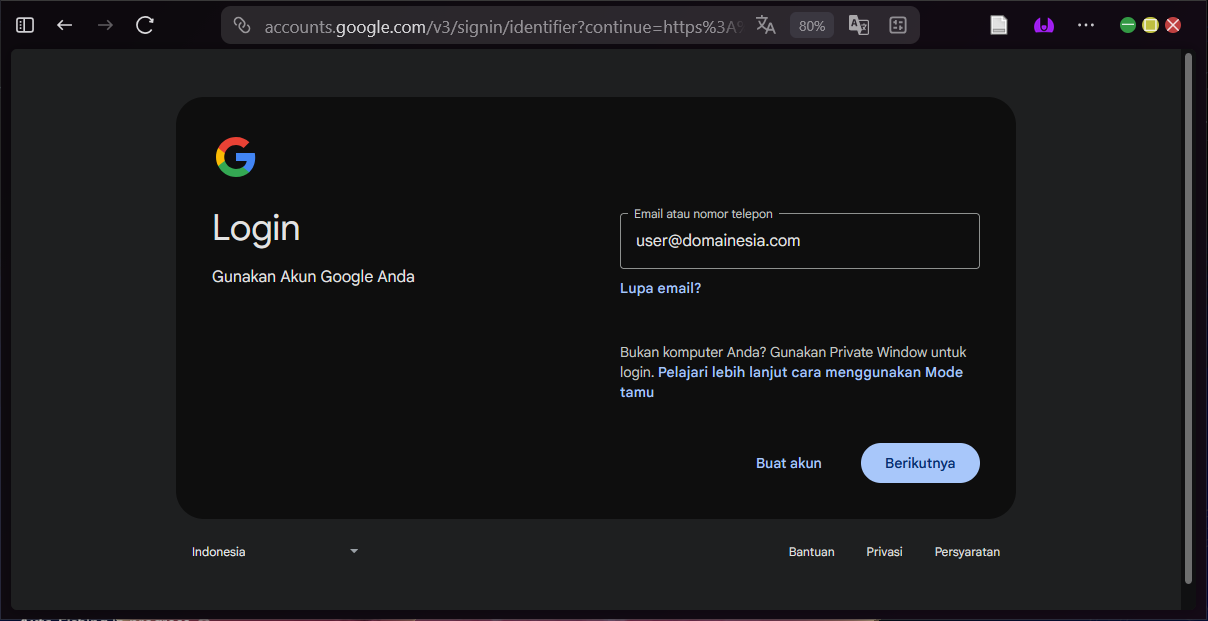The image size is (1208, 621).
Task: Click the Bantuan menu item
Action: click(811, 551)
